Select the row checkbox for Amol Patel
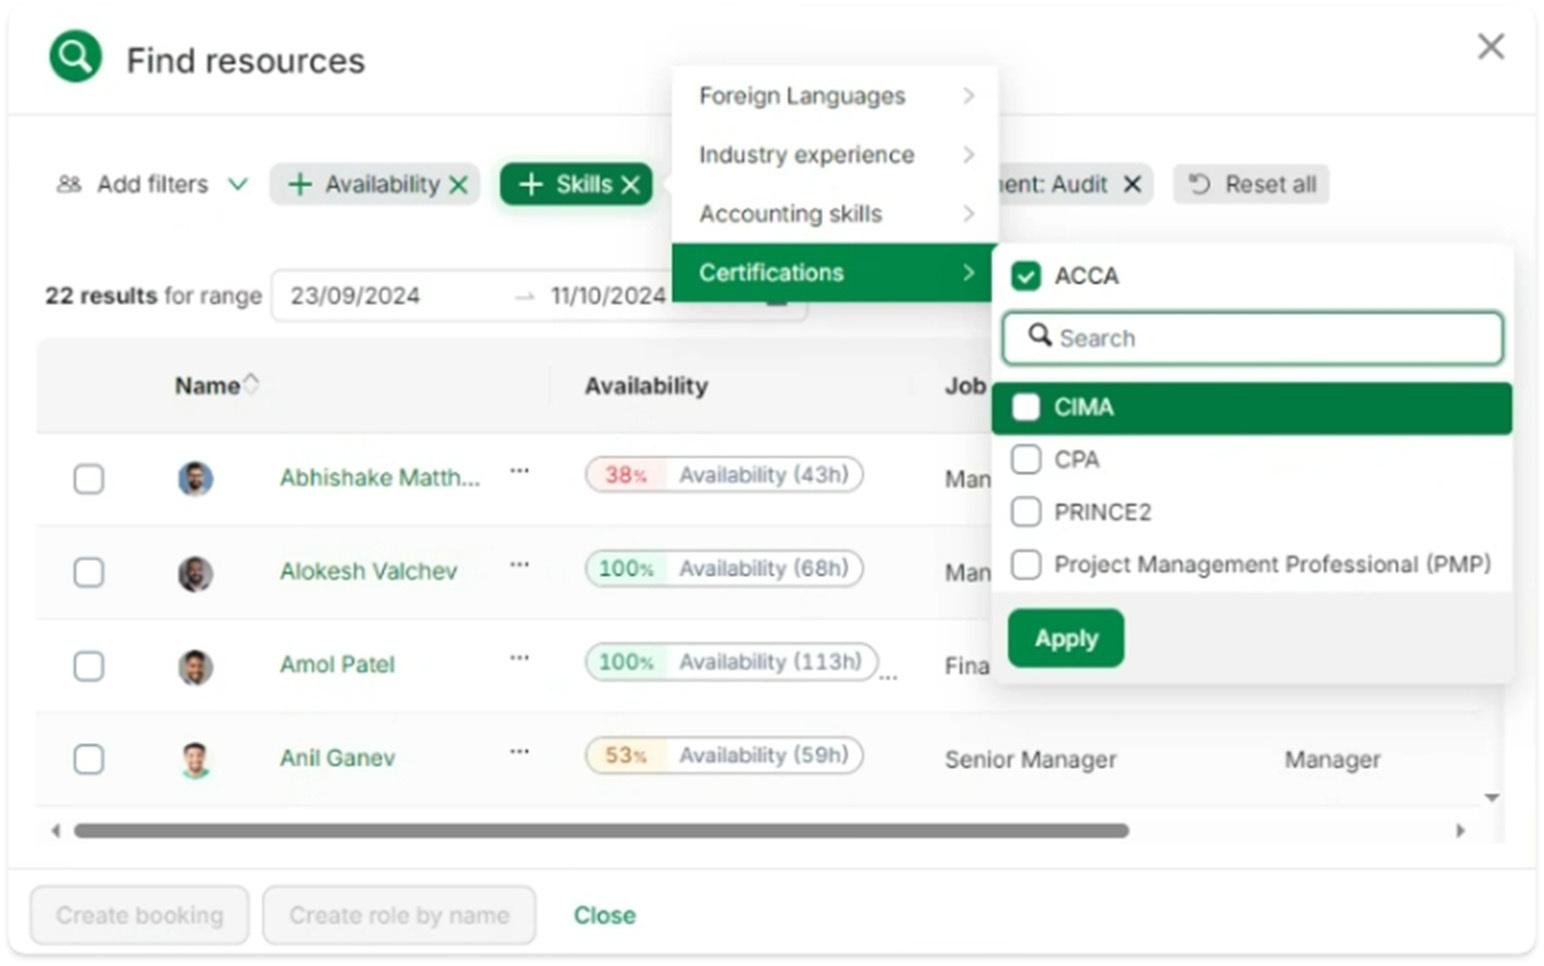 89,664
